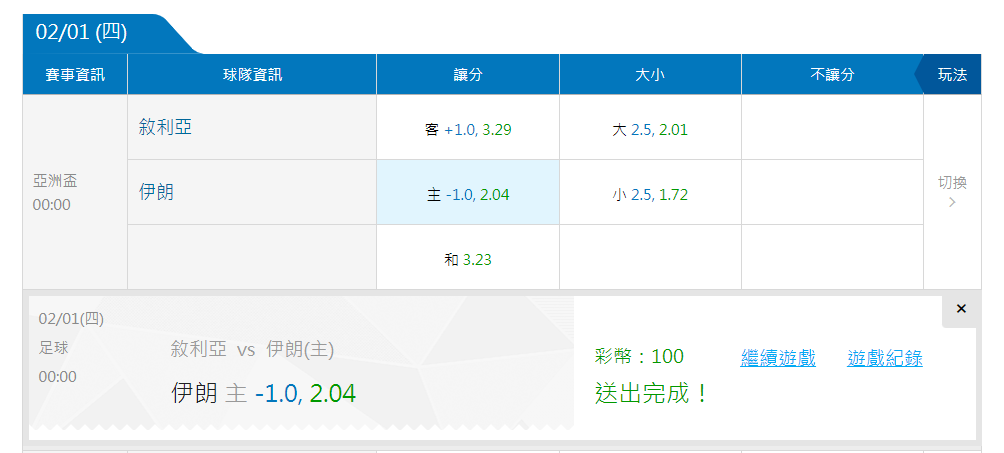Screen dimensions: 1004x453
Task: Click the 切換 switch chevron arrow
Action: [952, 202]
